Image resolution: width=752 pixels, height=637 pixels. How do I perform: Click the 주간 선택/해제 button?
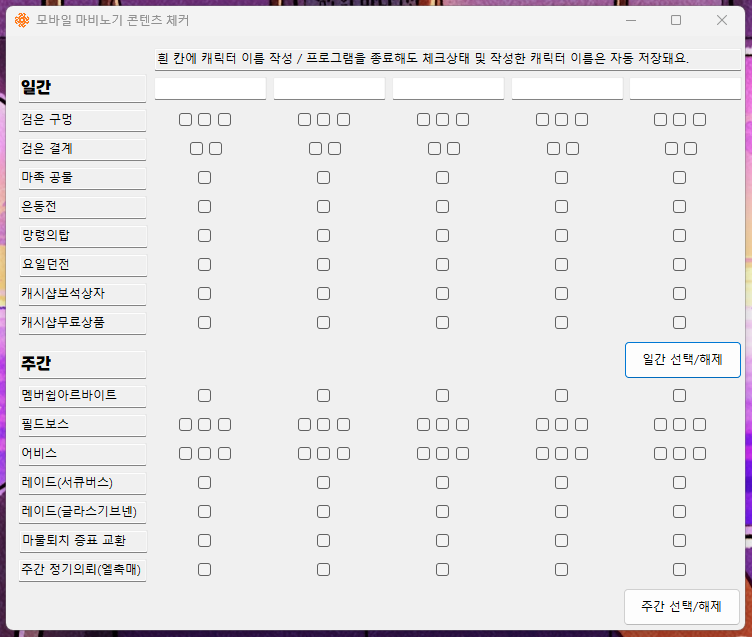pyautogui.click(x=682, y=607)
